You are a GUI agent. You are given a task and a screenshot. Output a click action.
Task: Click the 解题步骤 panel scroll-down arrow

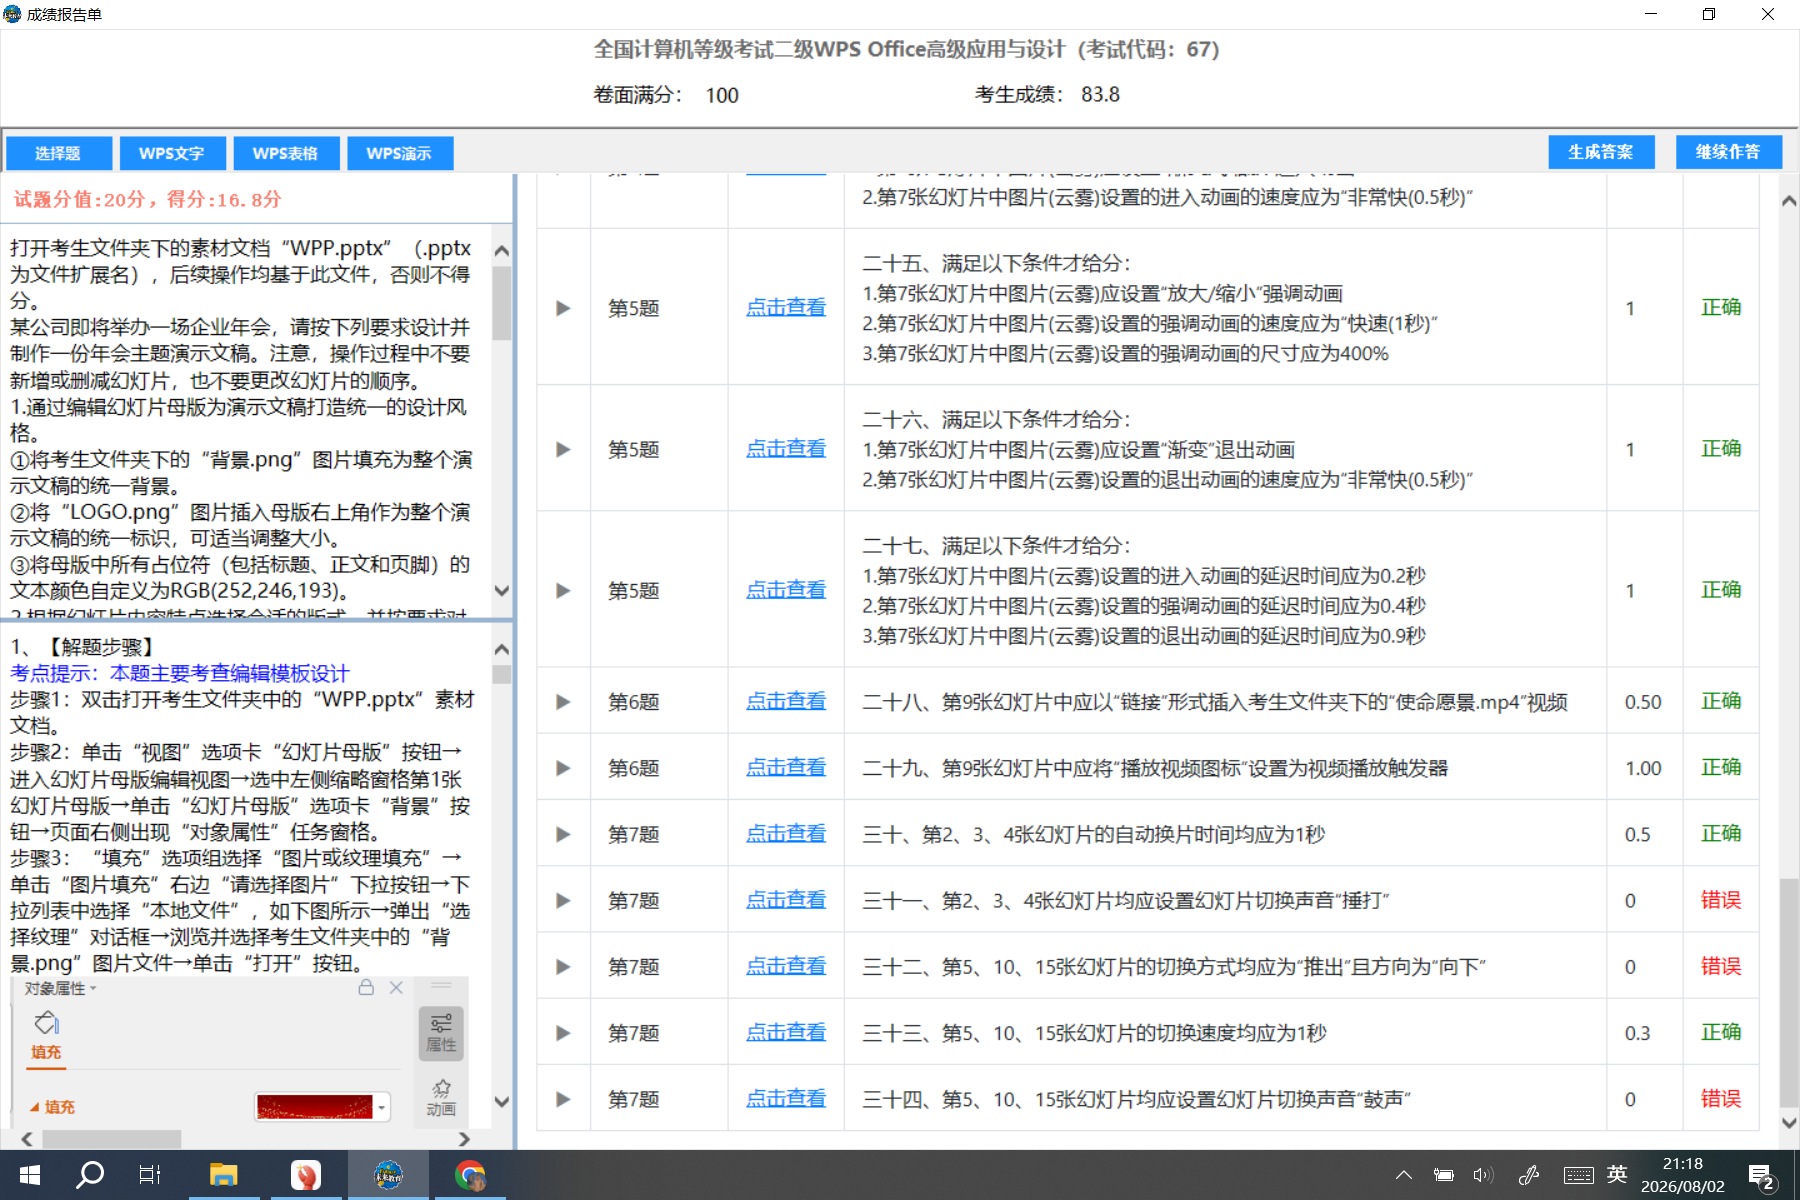502,1102
